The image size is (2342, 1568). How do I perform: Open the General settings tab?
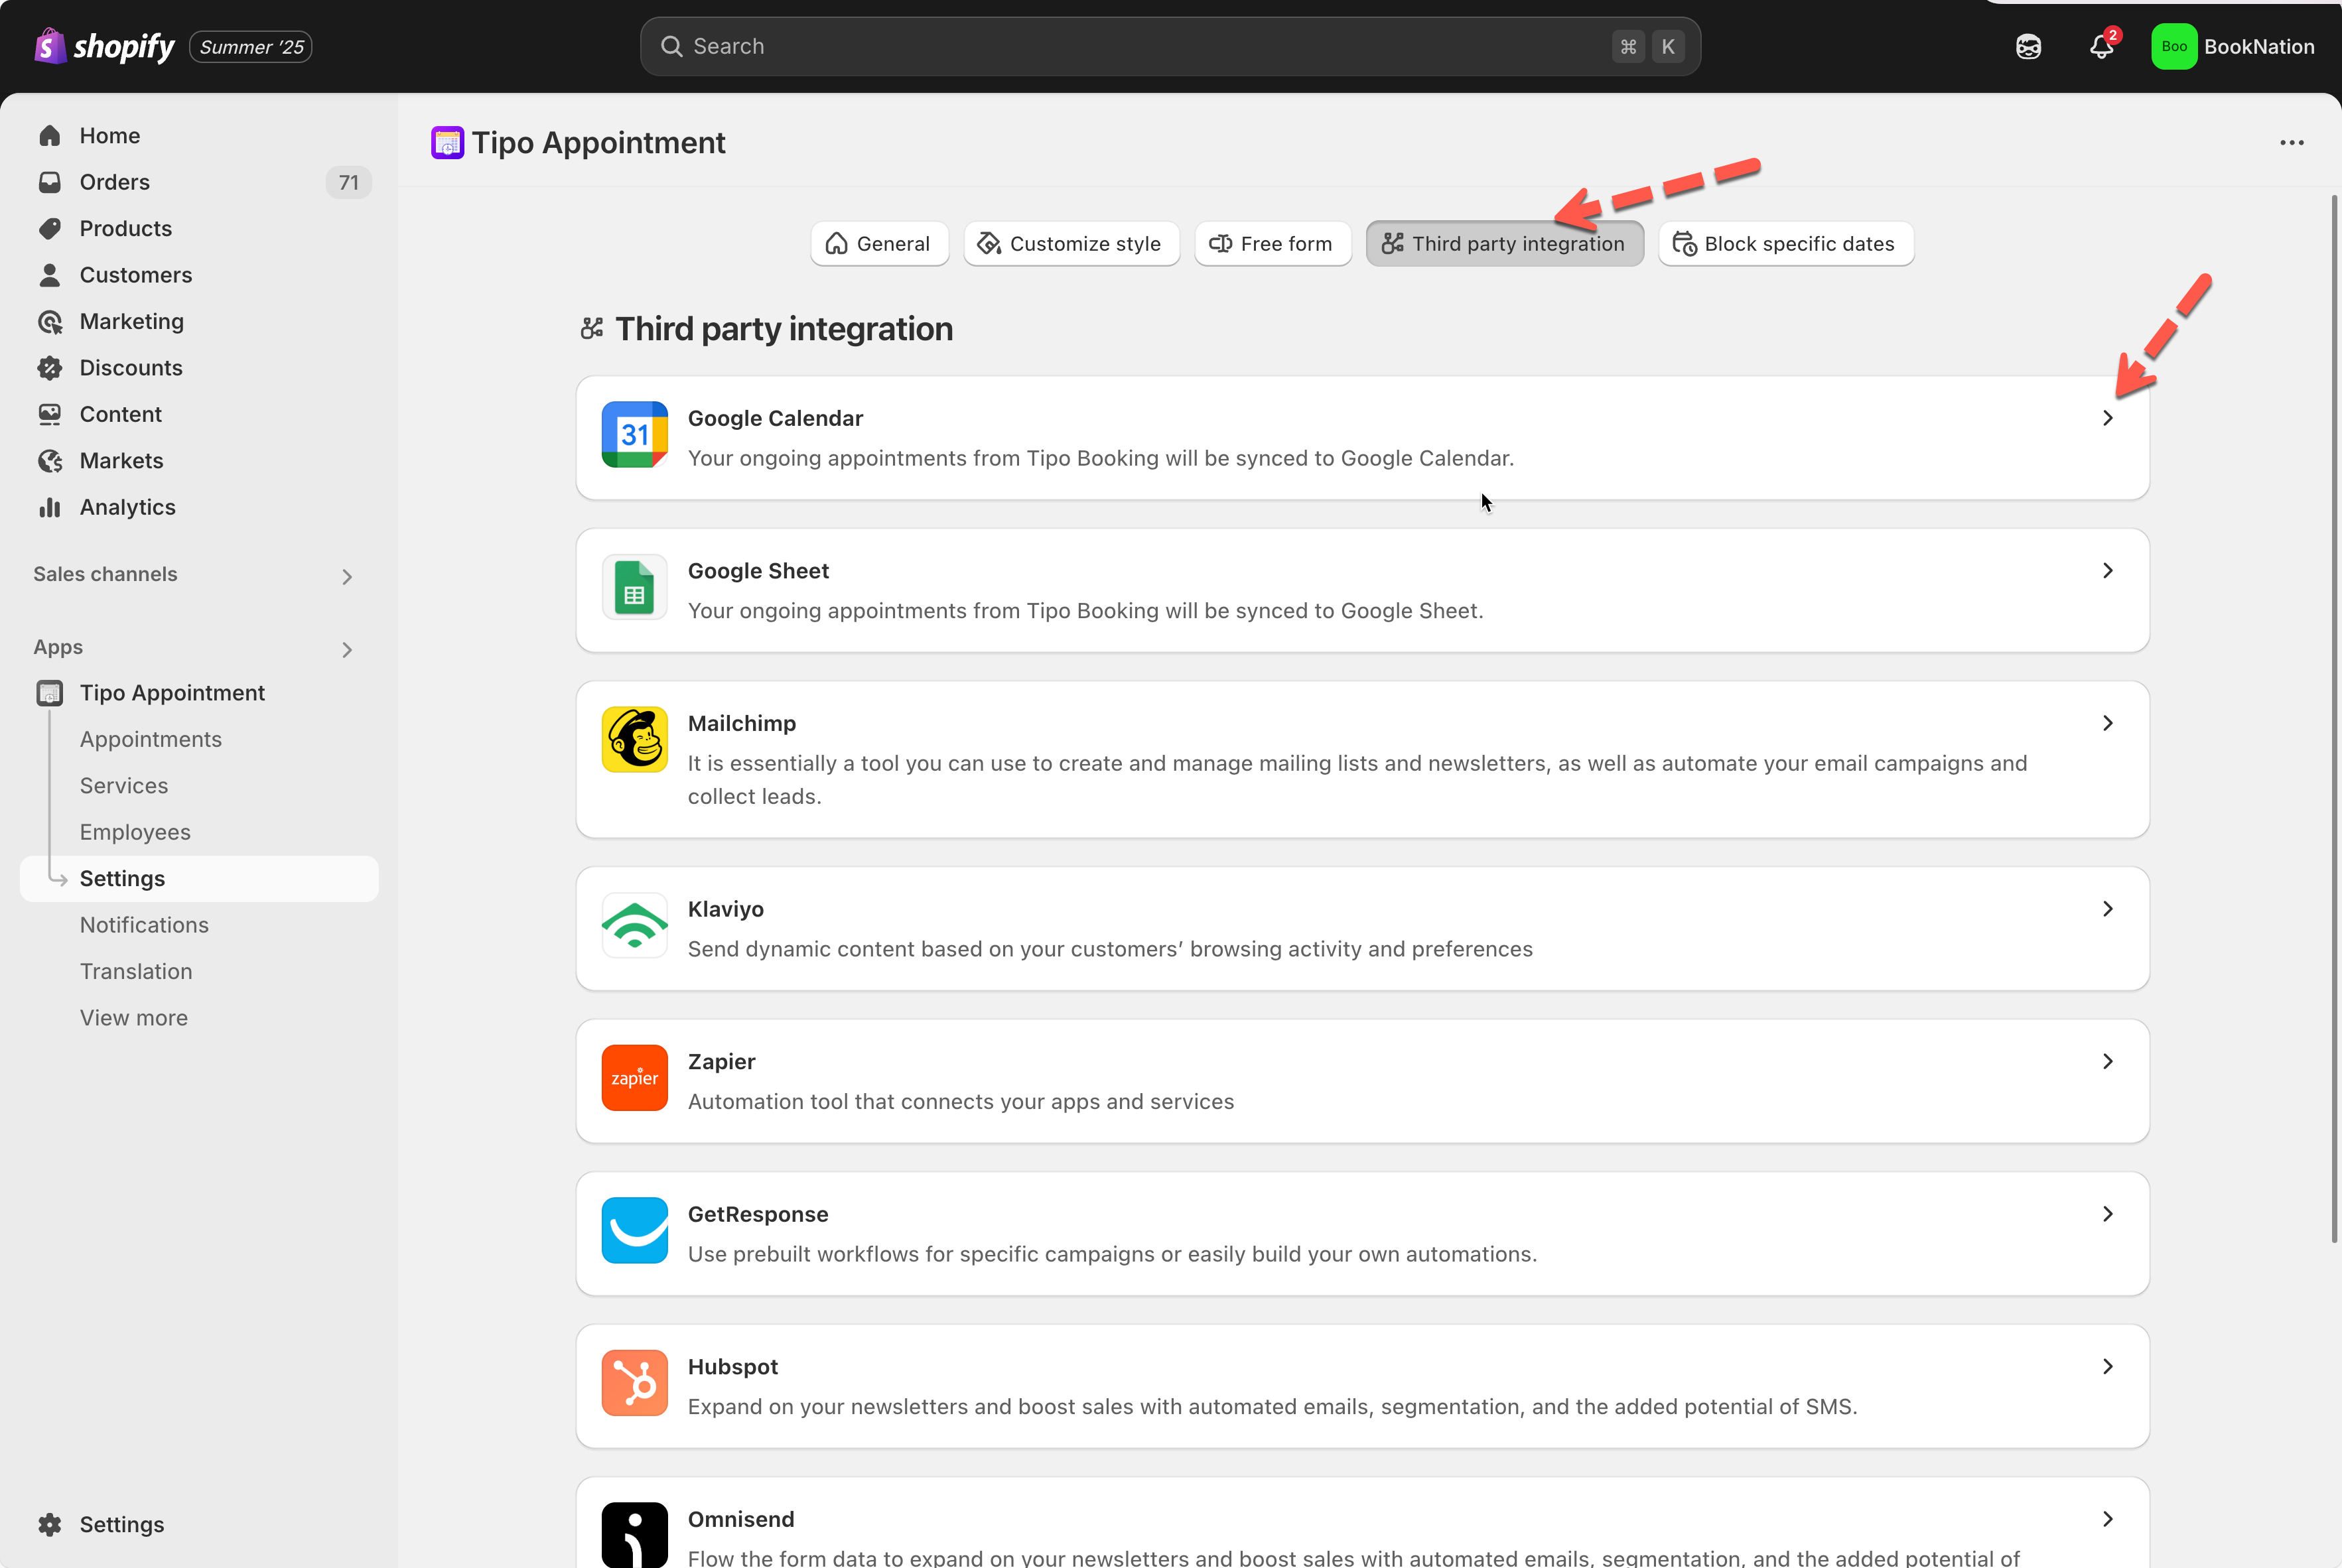click(x=879, y=244)
